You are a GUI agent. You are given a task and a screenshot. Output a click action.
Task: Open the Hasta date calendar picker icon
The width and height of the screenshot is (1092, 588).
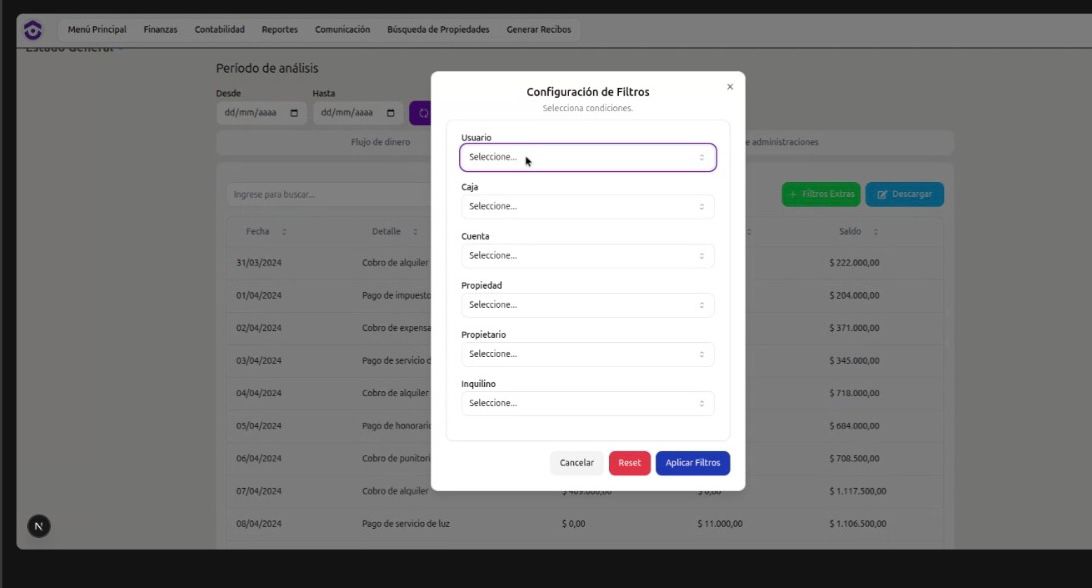390,113
